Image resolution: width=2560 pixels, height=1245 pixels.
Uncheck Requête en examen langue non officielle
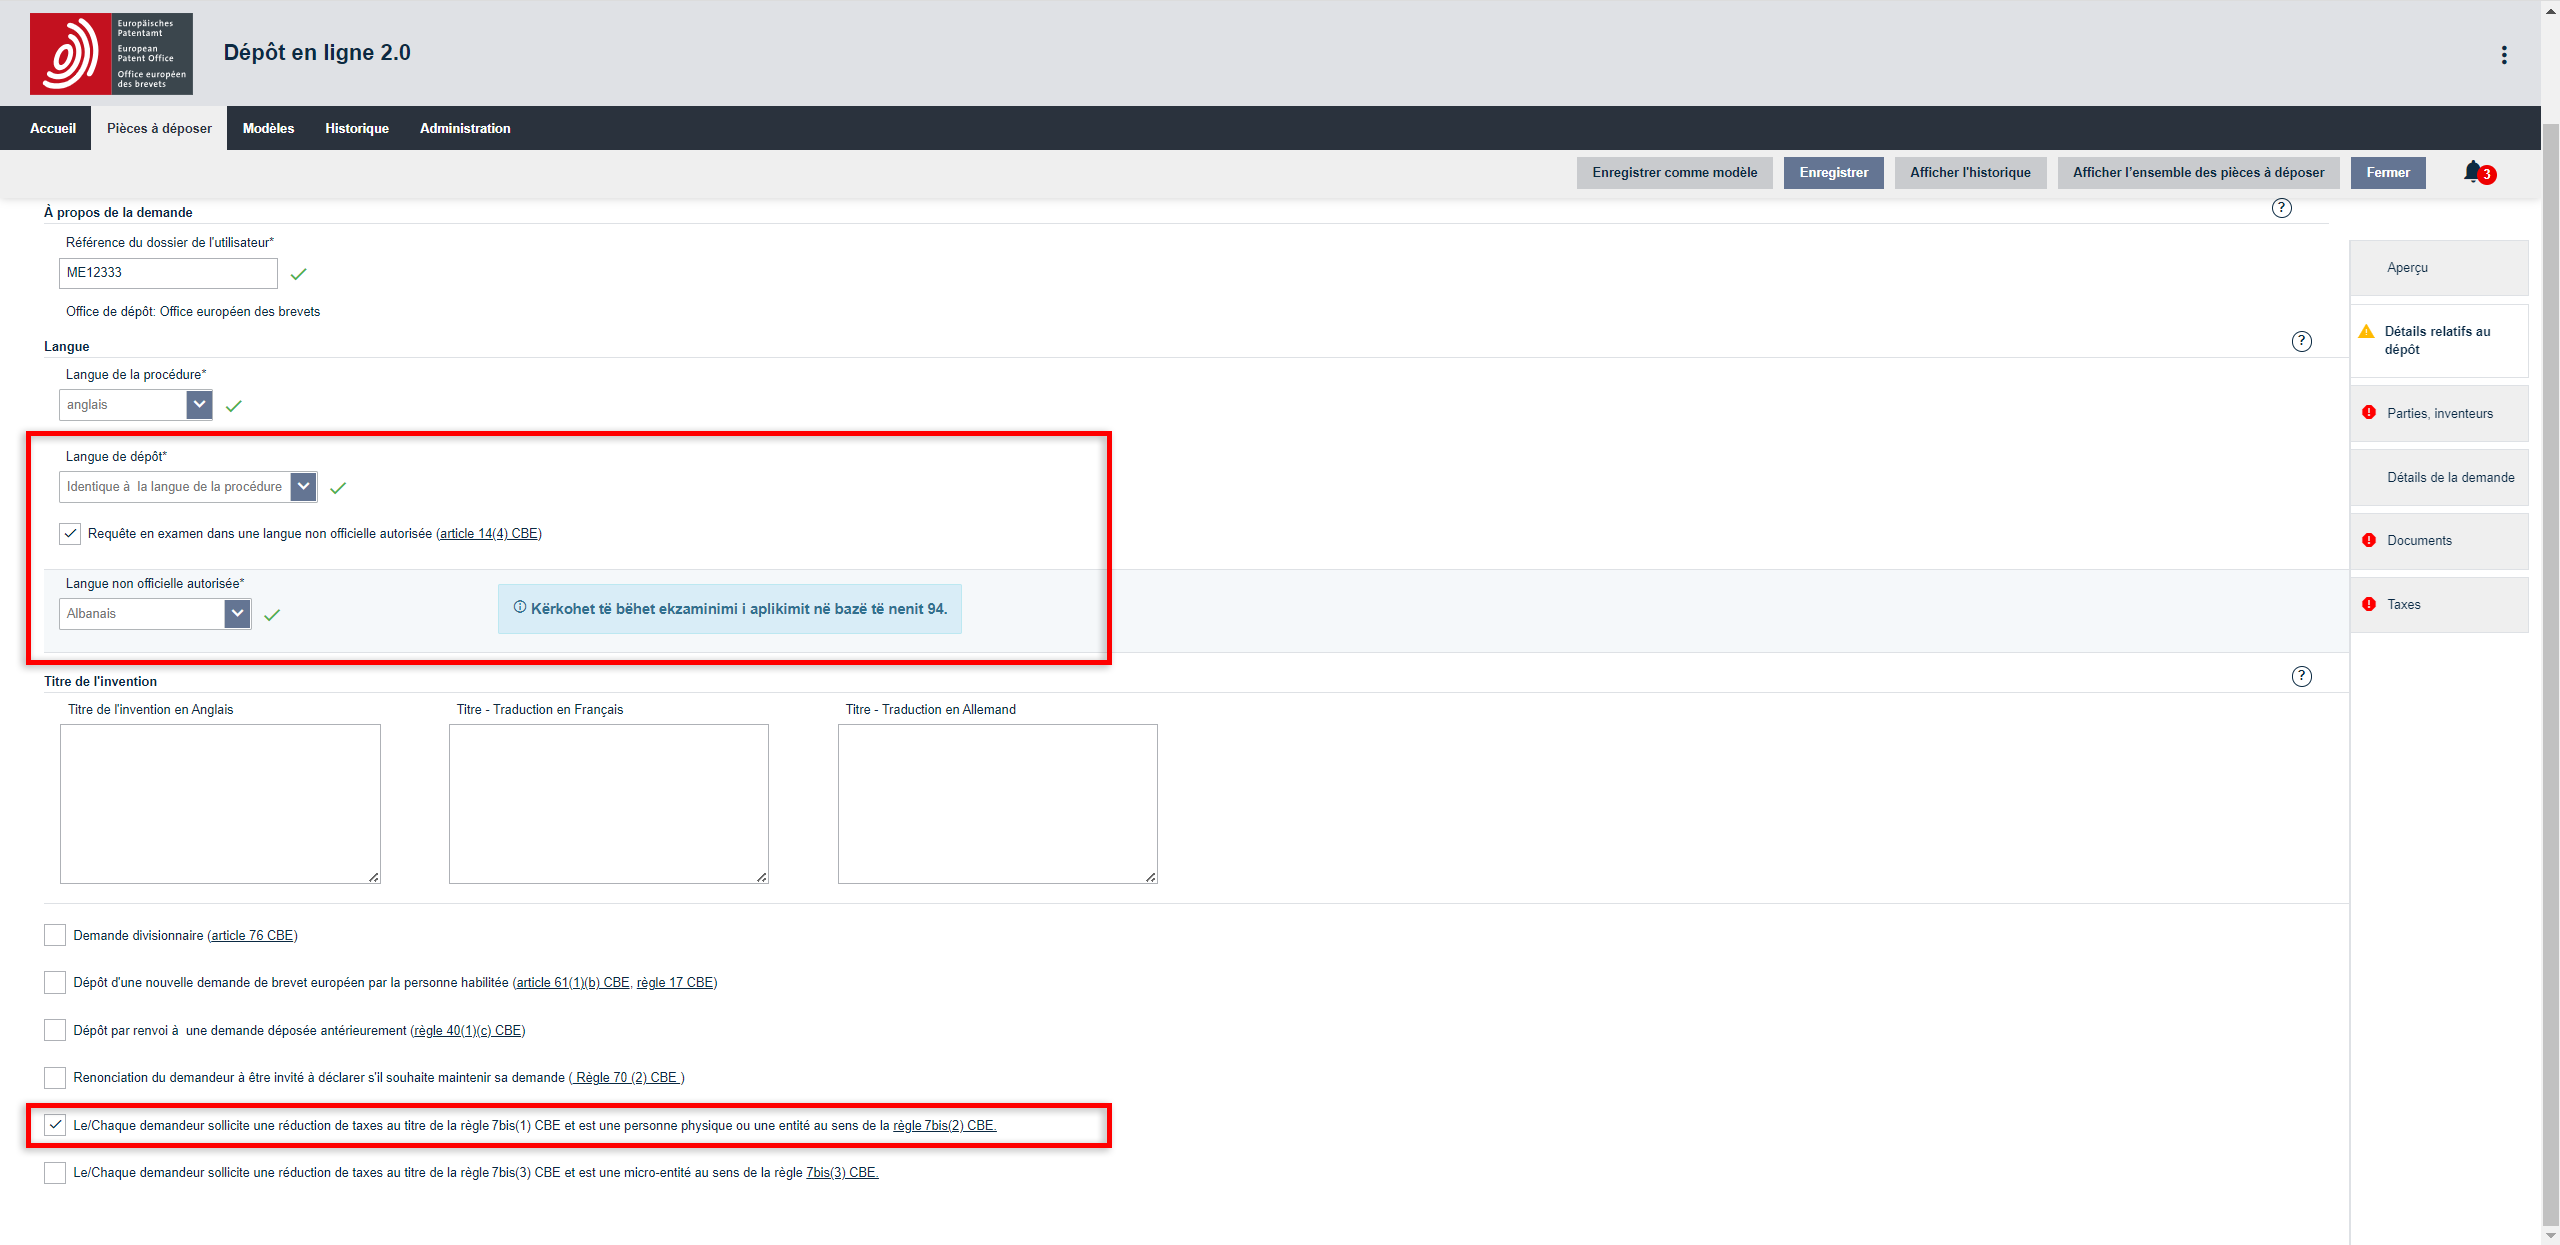tap(70, 533)
